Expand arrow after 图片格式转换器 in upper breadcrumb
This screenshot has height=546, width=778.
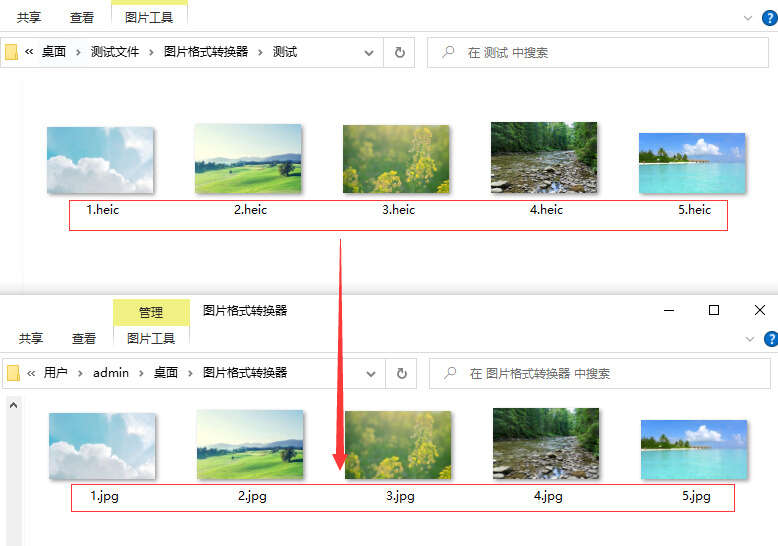pyautogui.click(x=260, y=52)
